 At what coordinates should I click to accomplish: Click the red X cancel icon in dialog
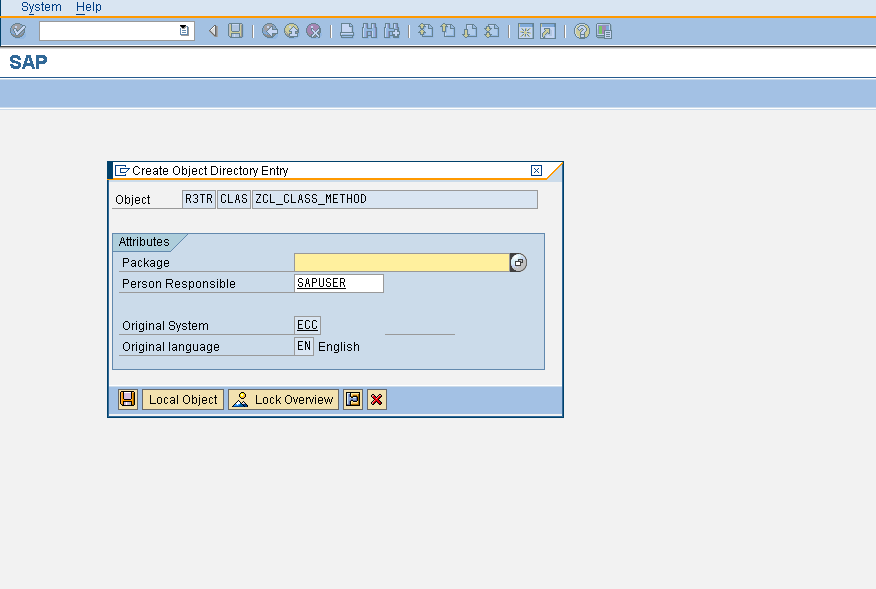376,399
